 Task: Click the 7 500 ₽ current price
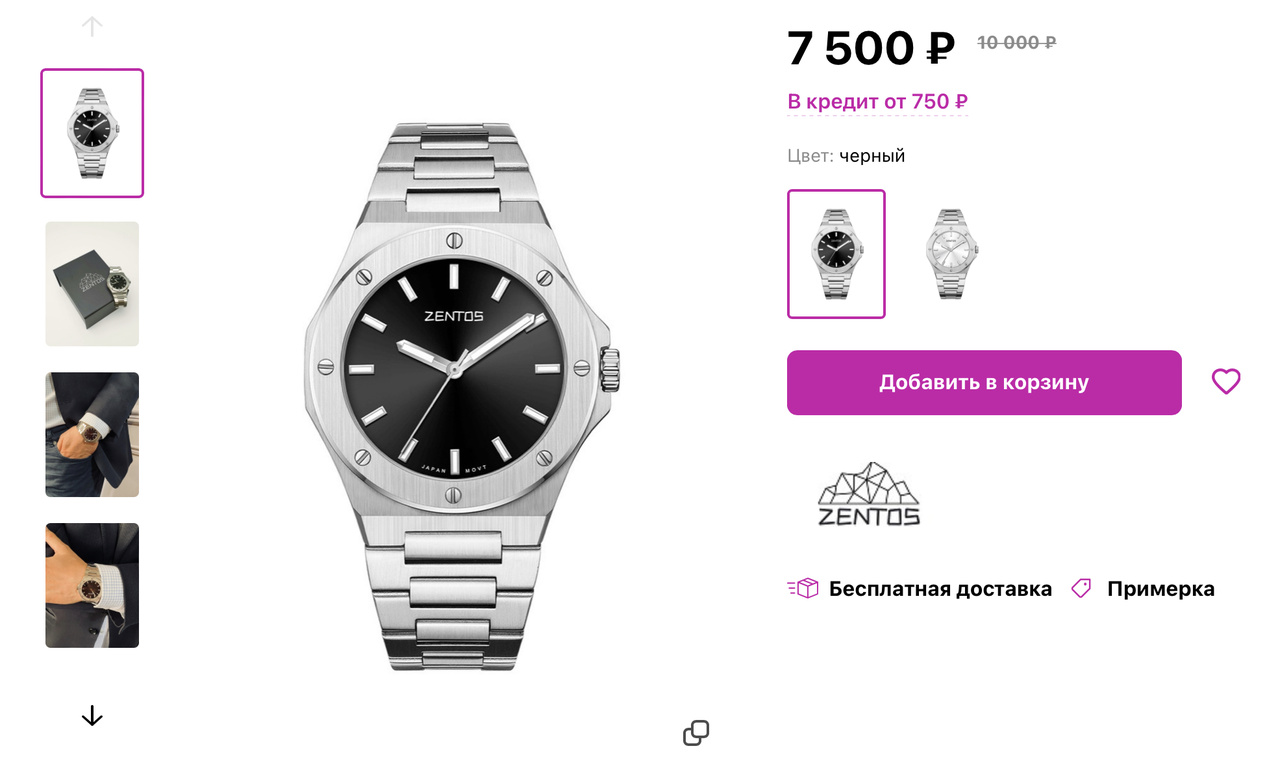[870, 48]
